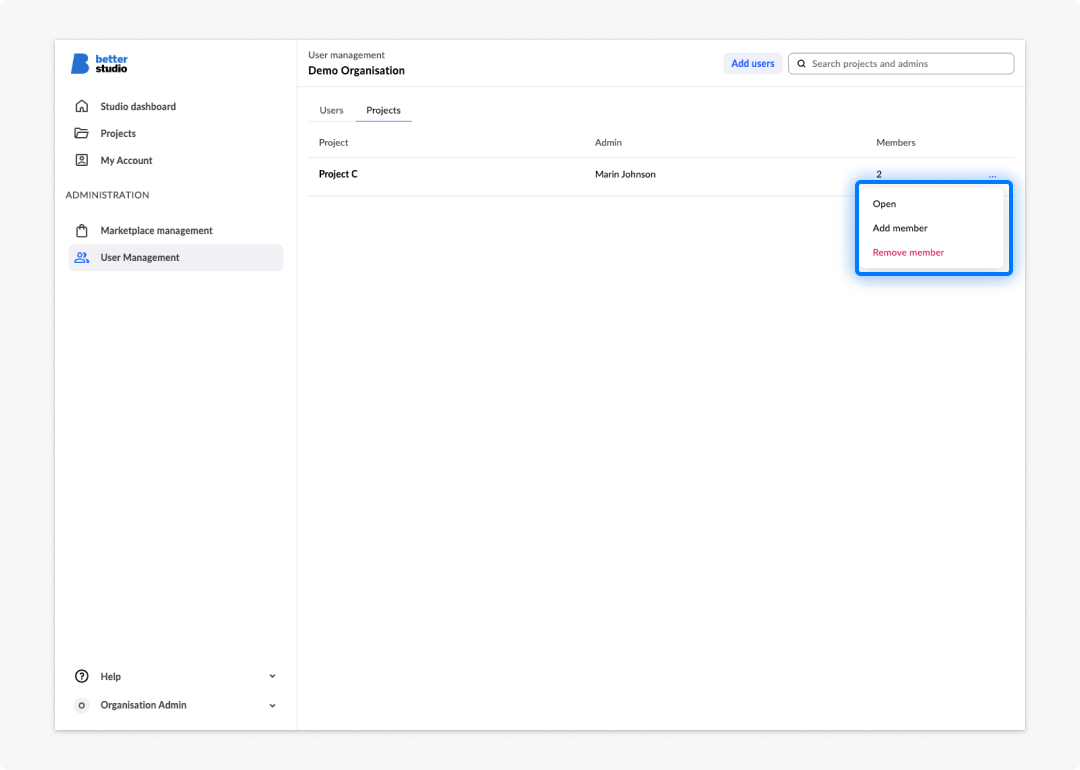The height and width of the screenshot is (770, 1080).
Task: Click the Project column header
Action: pos(333,143)
